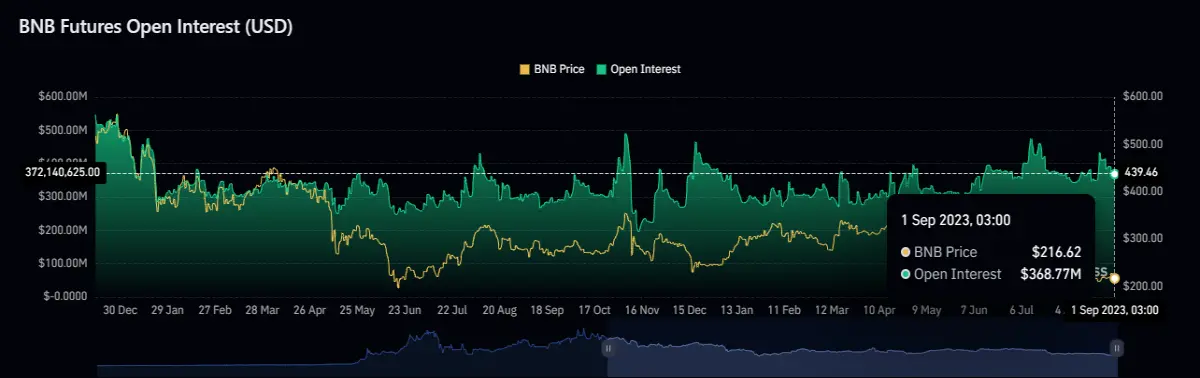Click the 6 Jul date label
Image resolution: width=1200 pixels, height=378 pixels.
[x=1021, y=311]
